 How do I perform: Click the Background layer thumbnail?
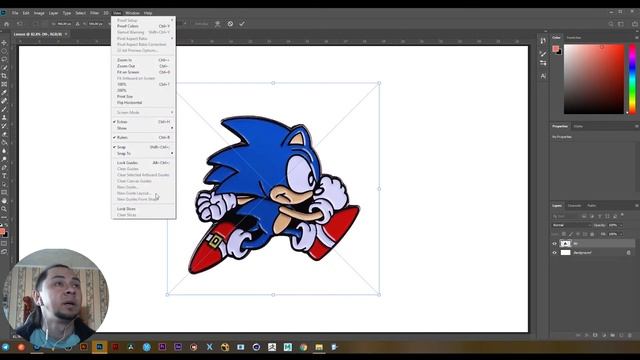565,253
